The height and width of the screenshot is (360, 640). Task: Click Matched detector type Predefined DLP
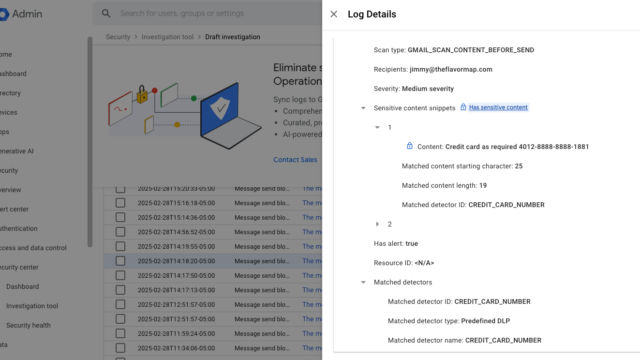tap(485, 321)
